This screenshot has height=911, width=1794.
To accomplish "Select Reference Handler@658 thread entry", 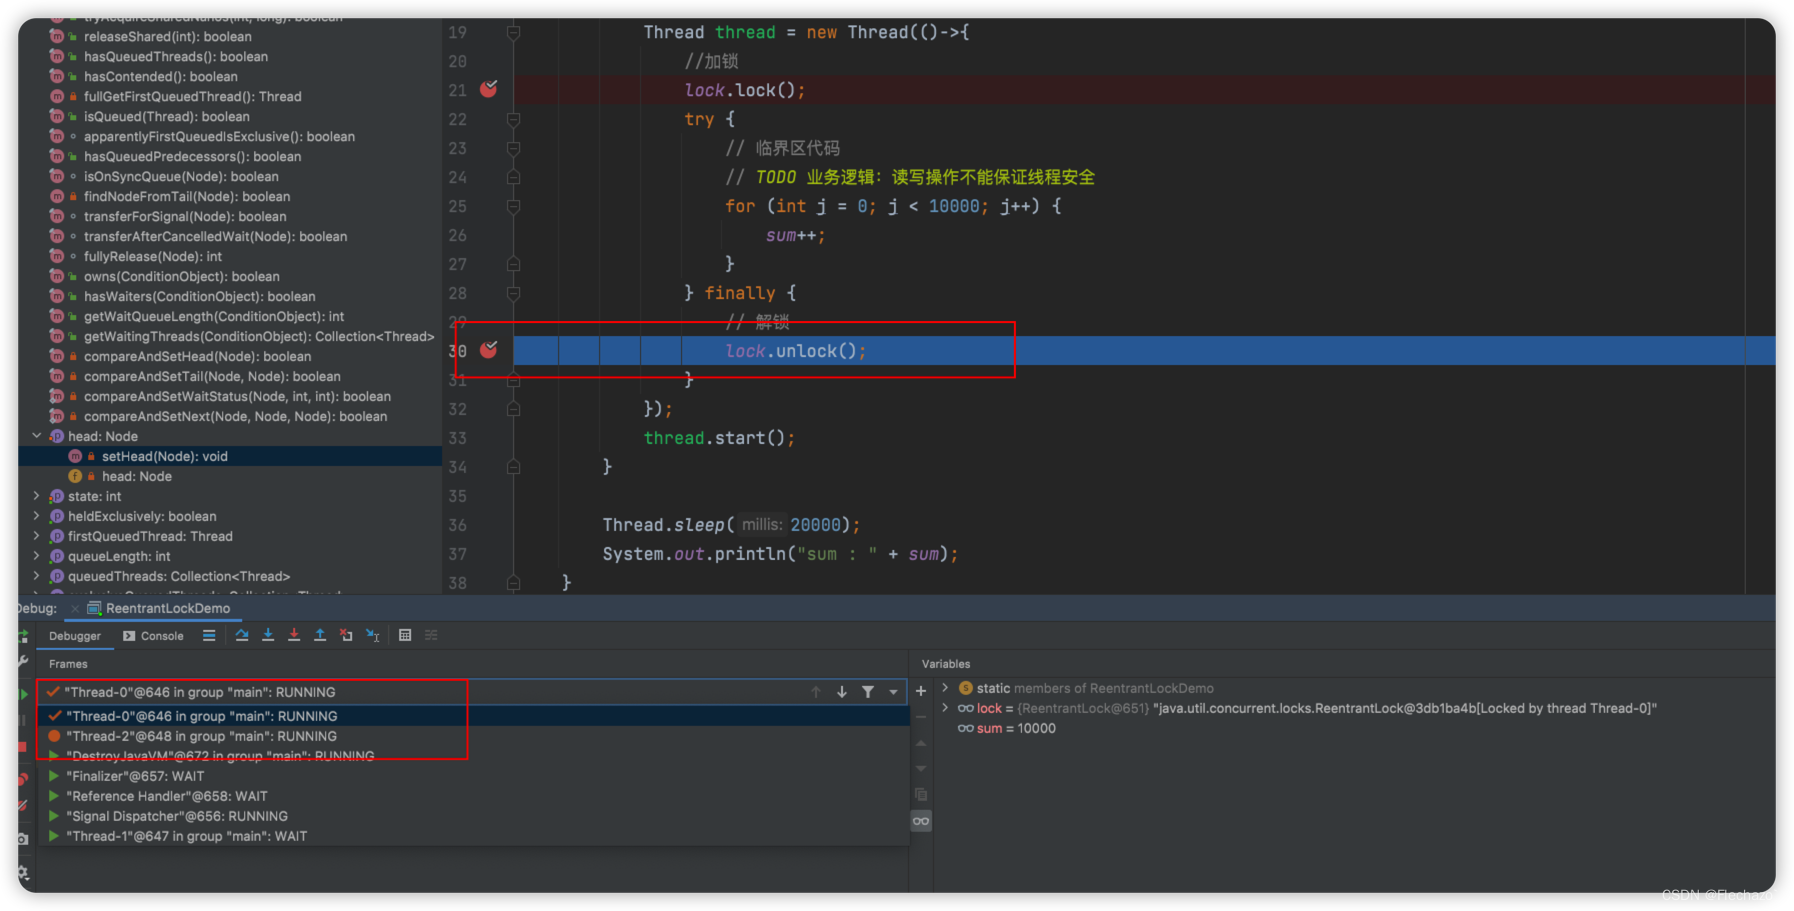I will click(472, 796).
